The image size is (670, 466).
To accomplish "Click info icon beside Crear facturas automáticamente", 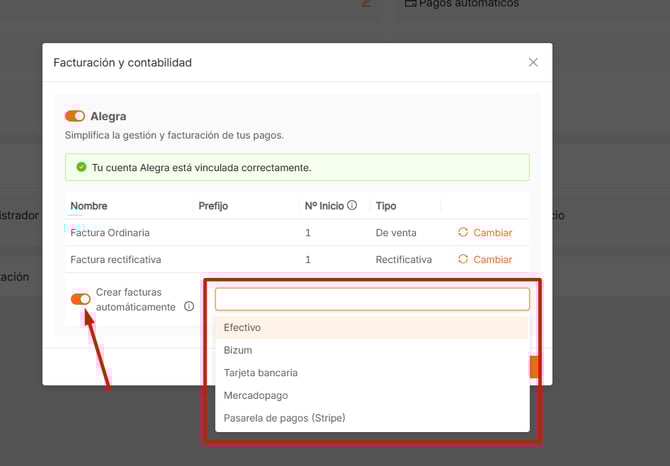I will point(190,307).
